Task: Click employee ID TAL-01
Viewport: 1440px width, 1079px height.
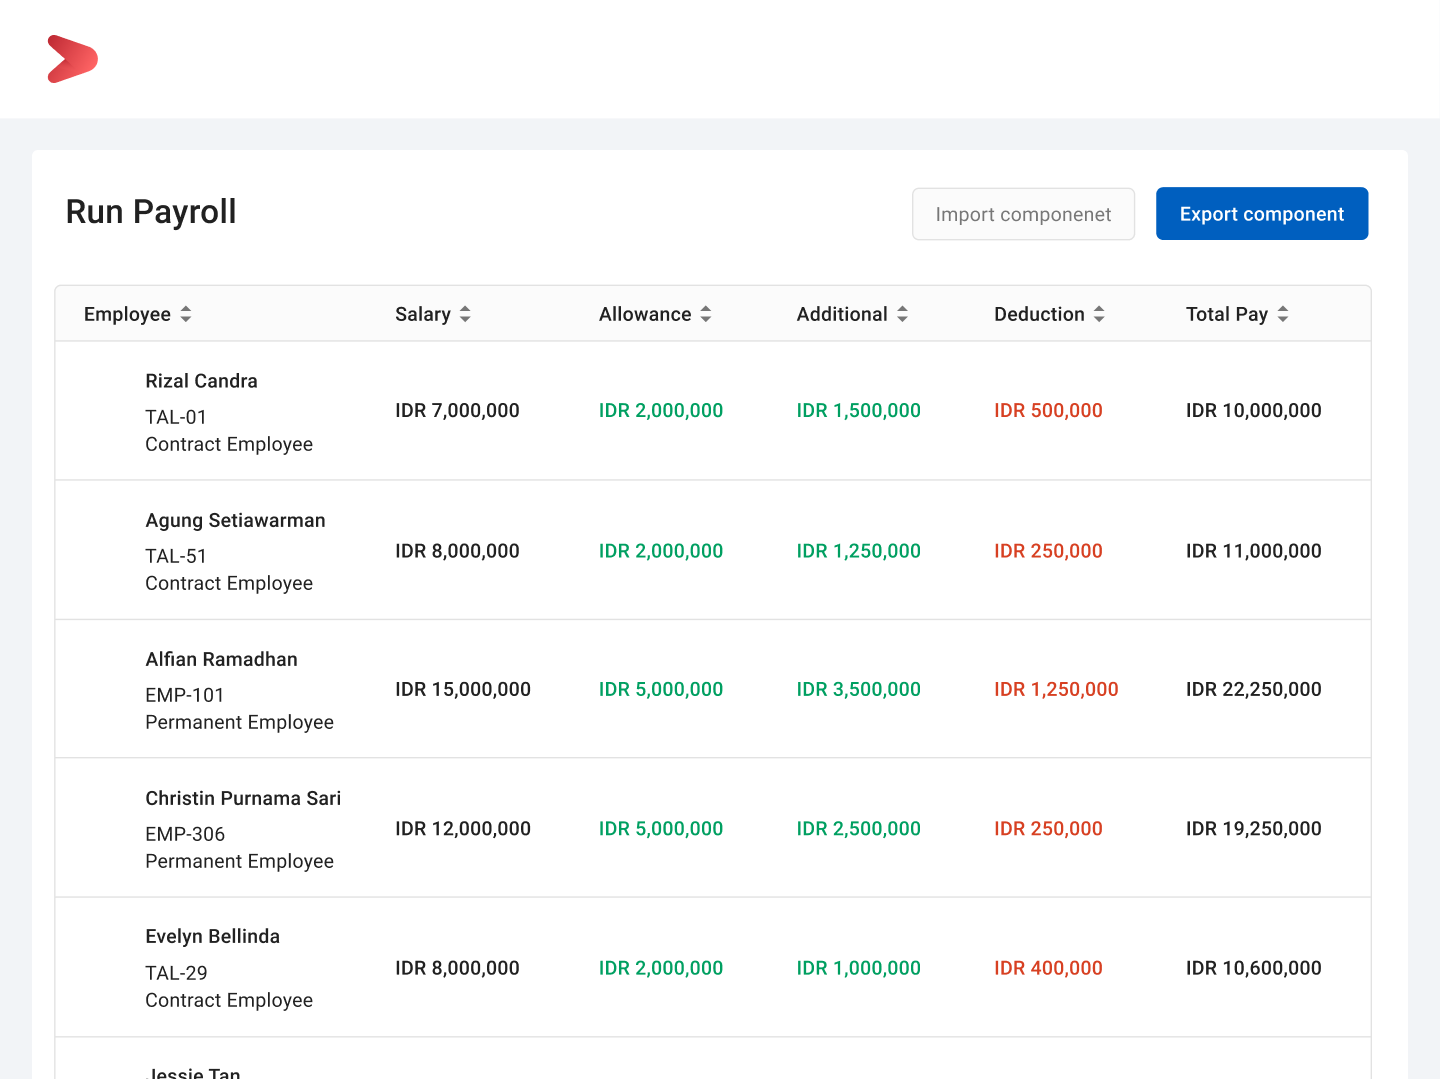Action: pos(176,417)
